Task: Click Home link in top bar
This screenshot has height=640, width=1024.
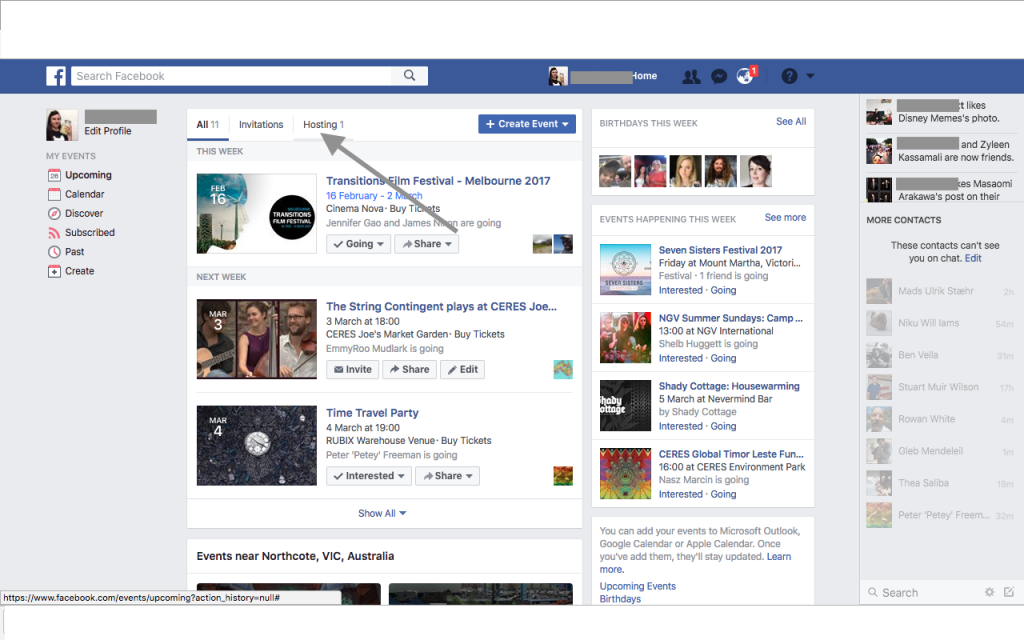Action: tap(644, 76)
